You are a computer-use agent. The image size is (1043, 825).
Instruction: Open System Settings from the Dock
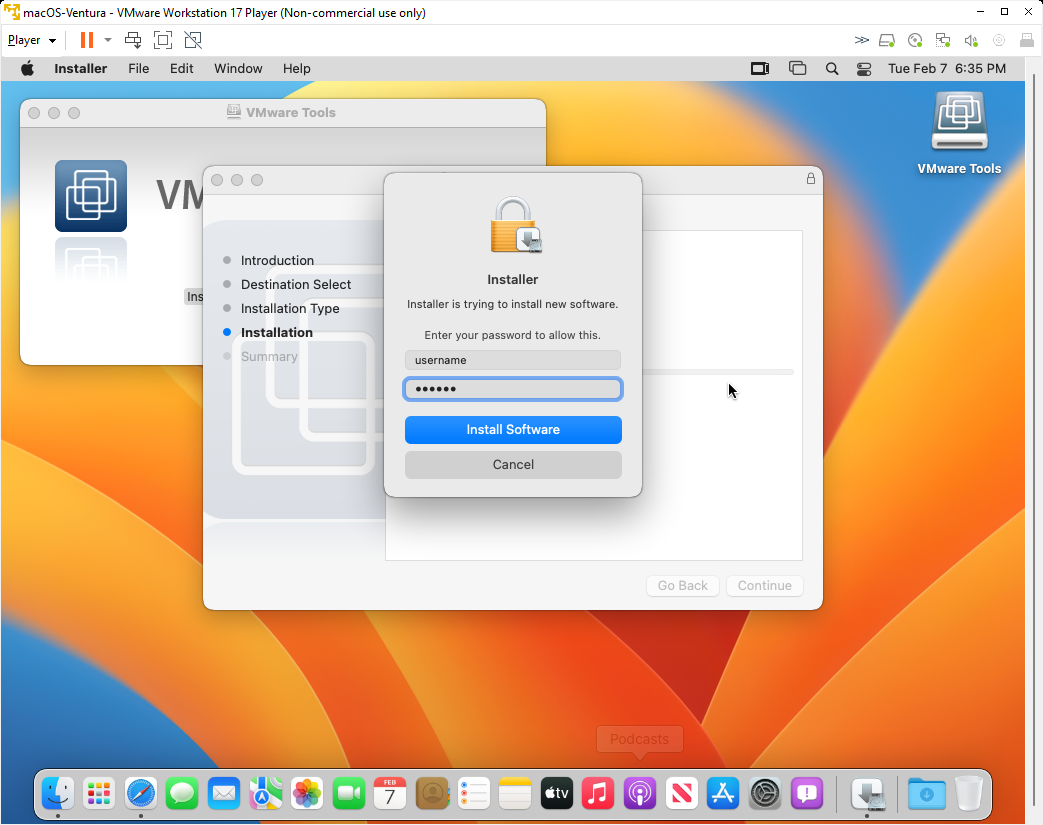[765, 794]
